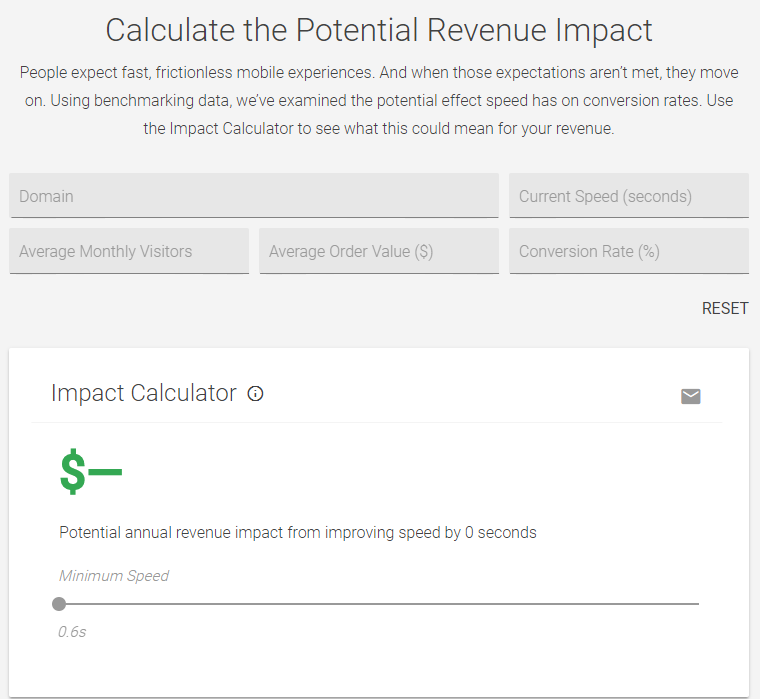Select the Conversion Rate (%) field

tap(629, 251)
